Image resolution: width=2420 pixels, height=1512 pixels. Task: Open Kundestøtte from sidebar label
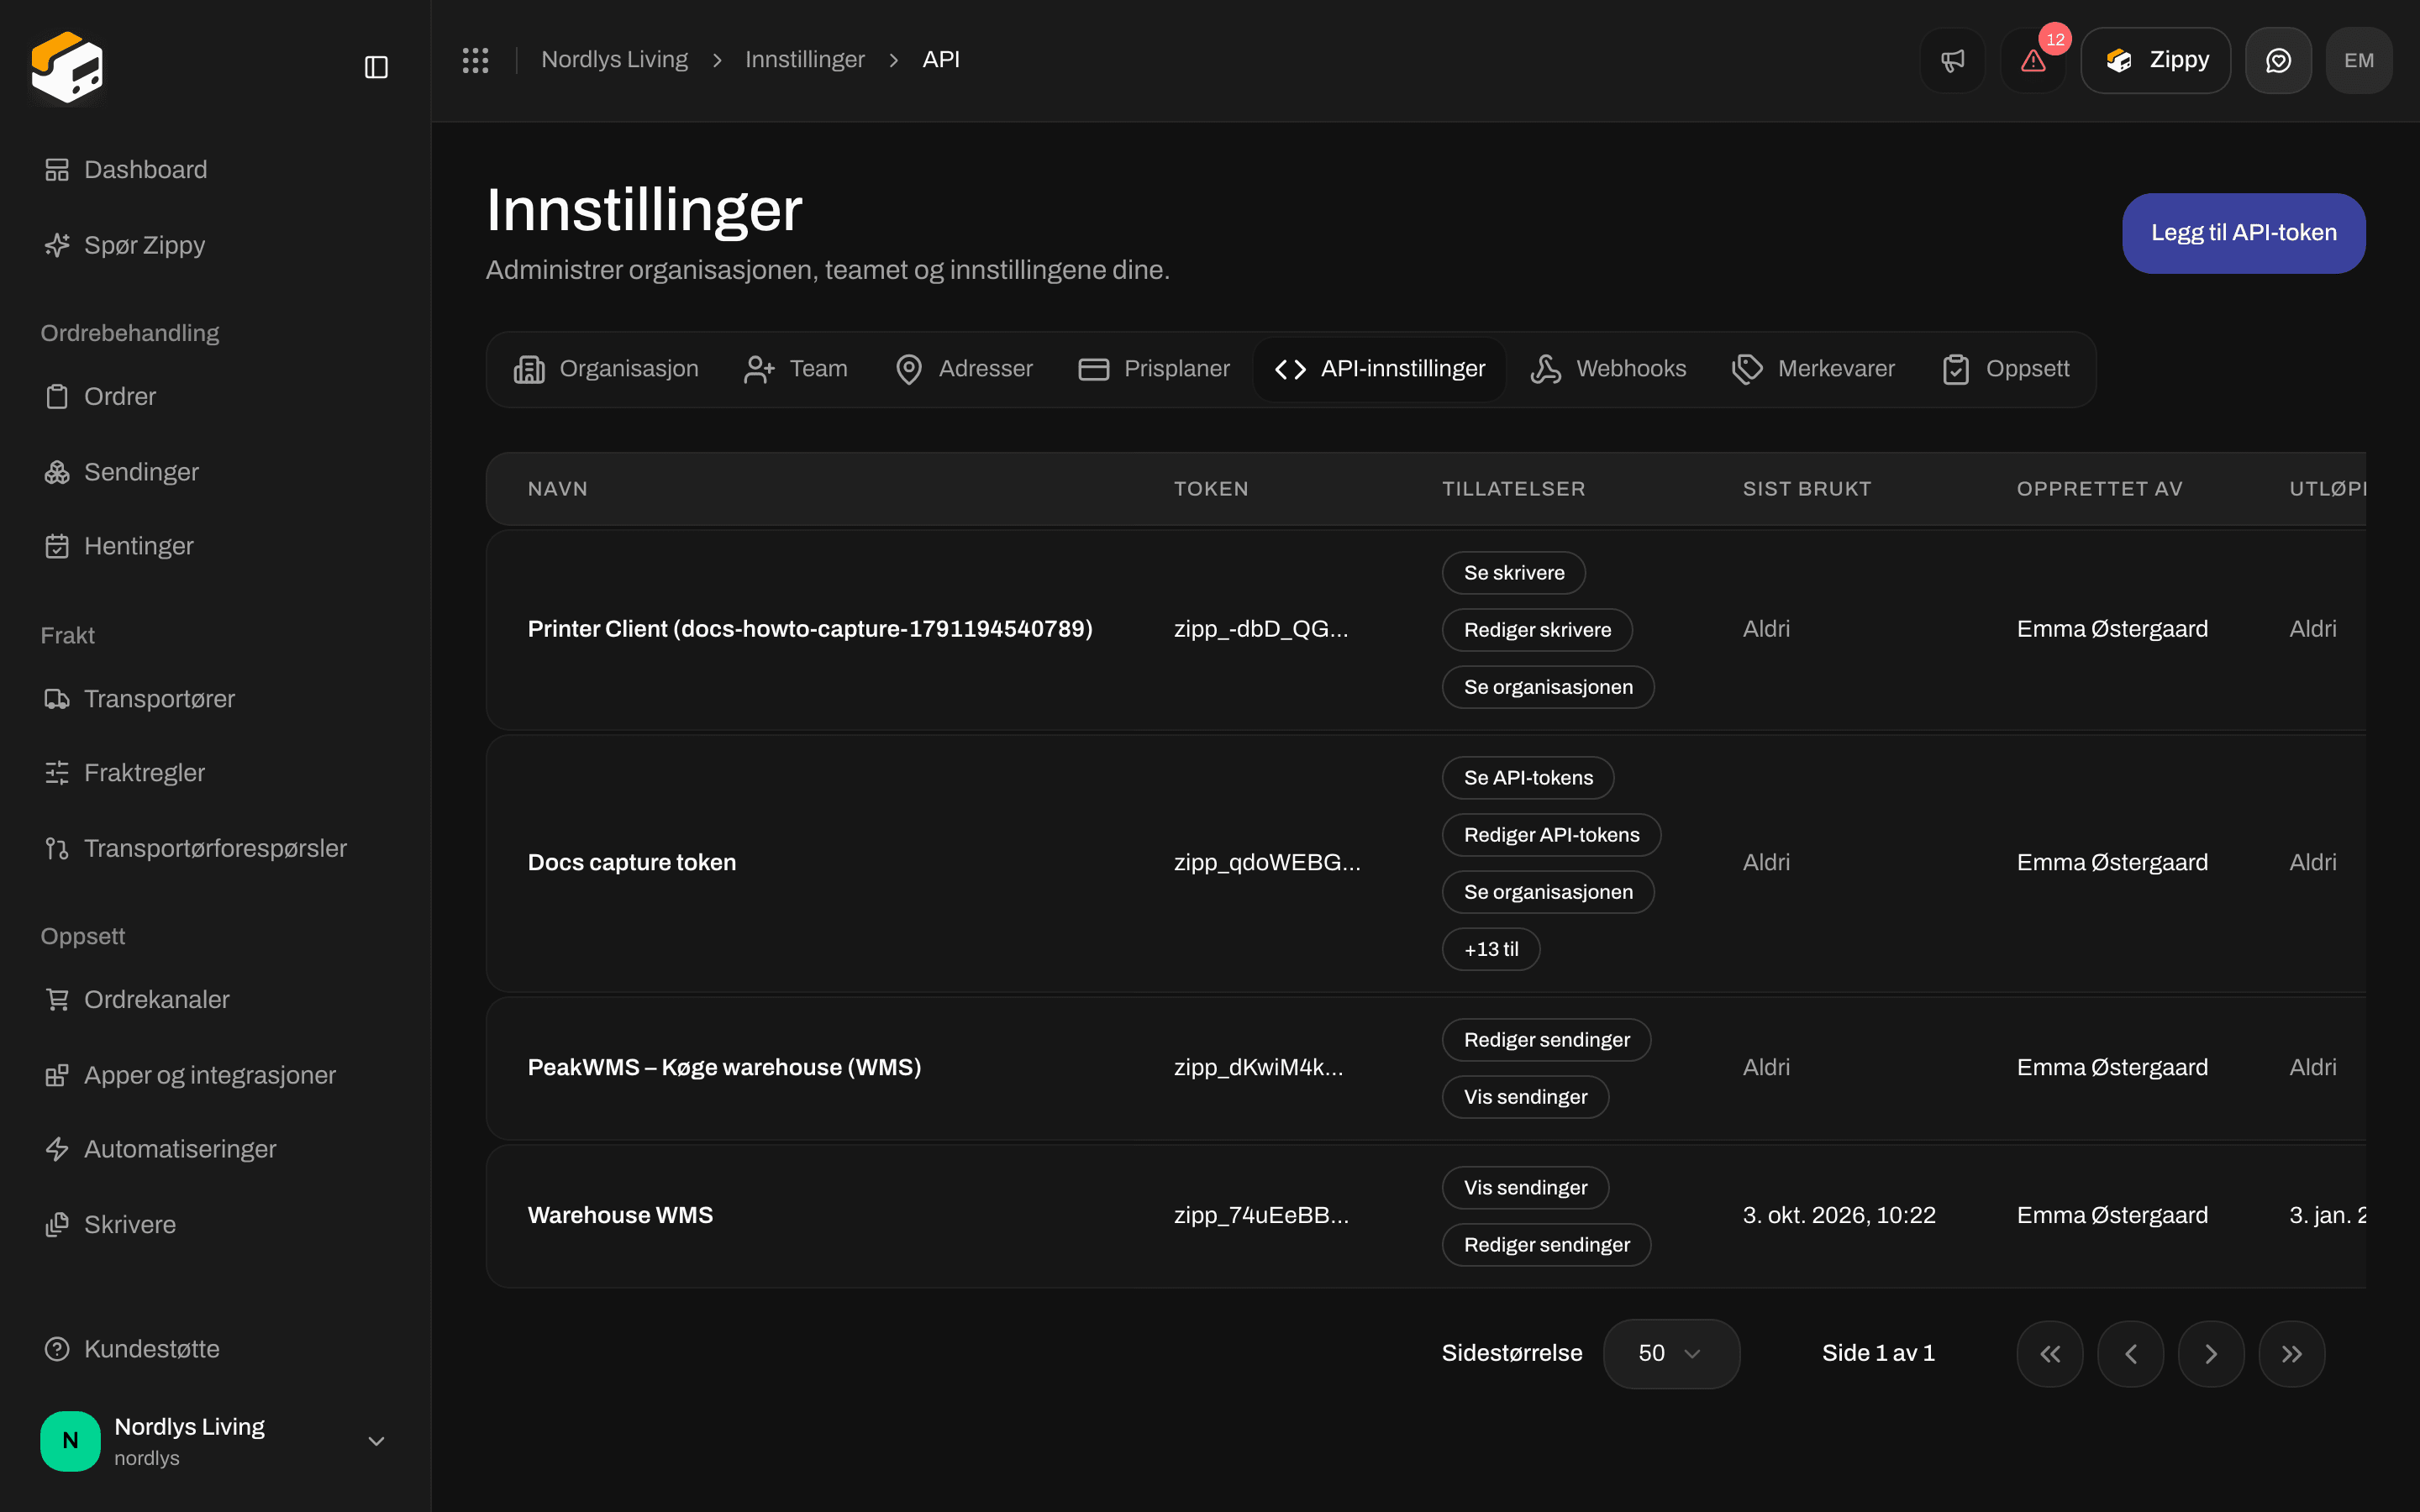coord(152,1349)
